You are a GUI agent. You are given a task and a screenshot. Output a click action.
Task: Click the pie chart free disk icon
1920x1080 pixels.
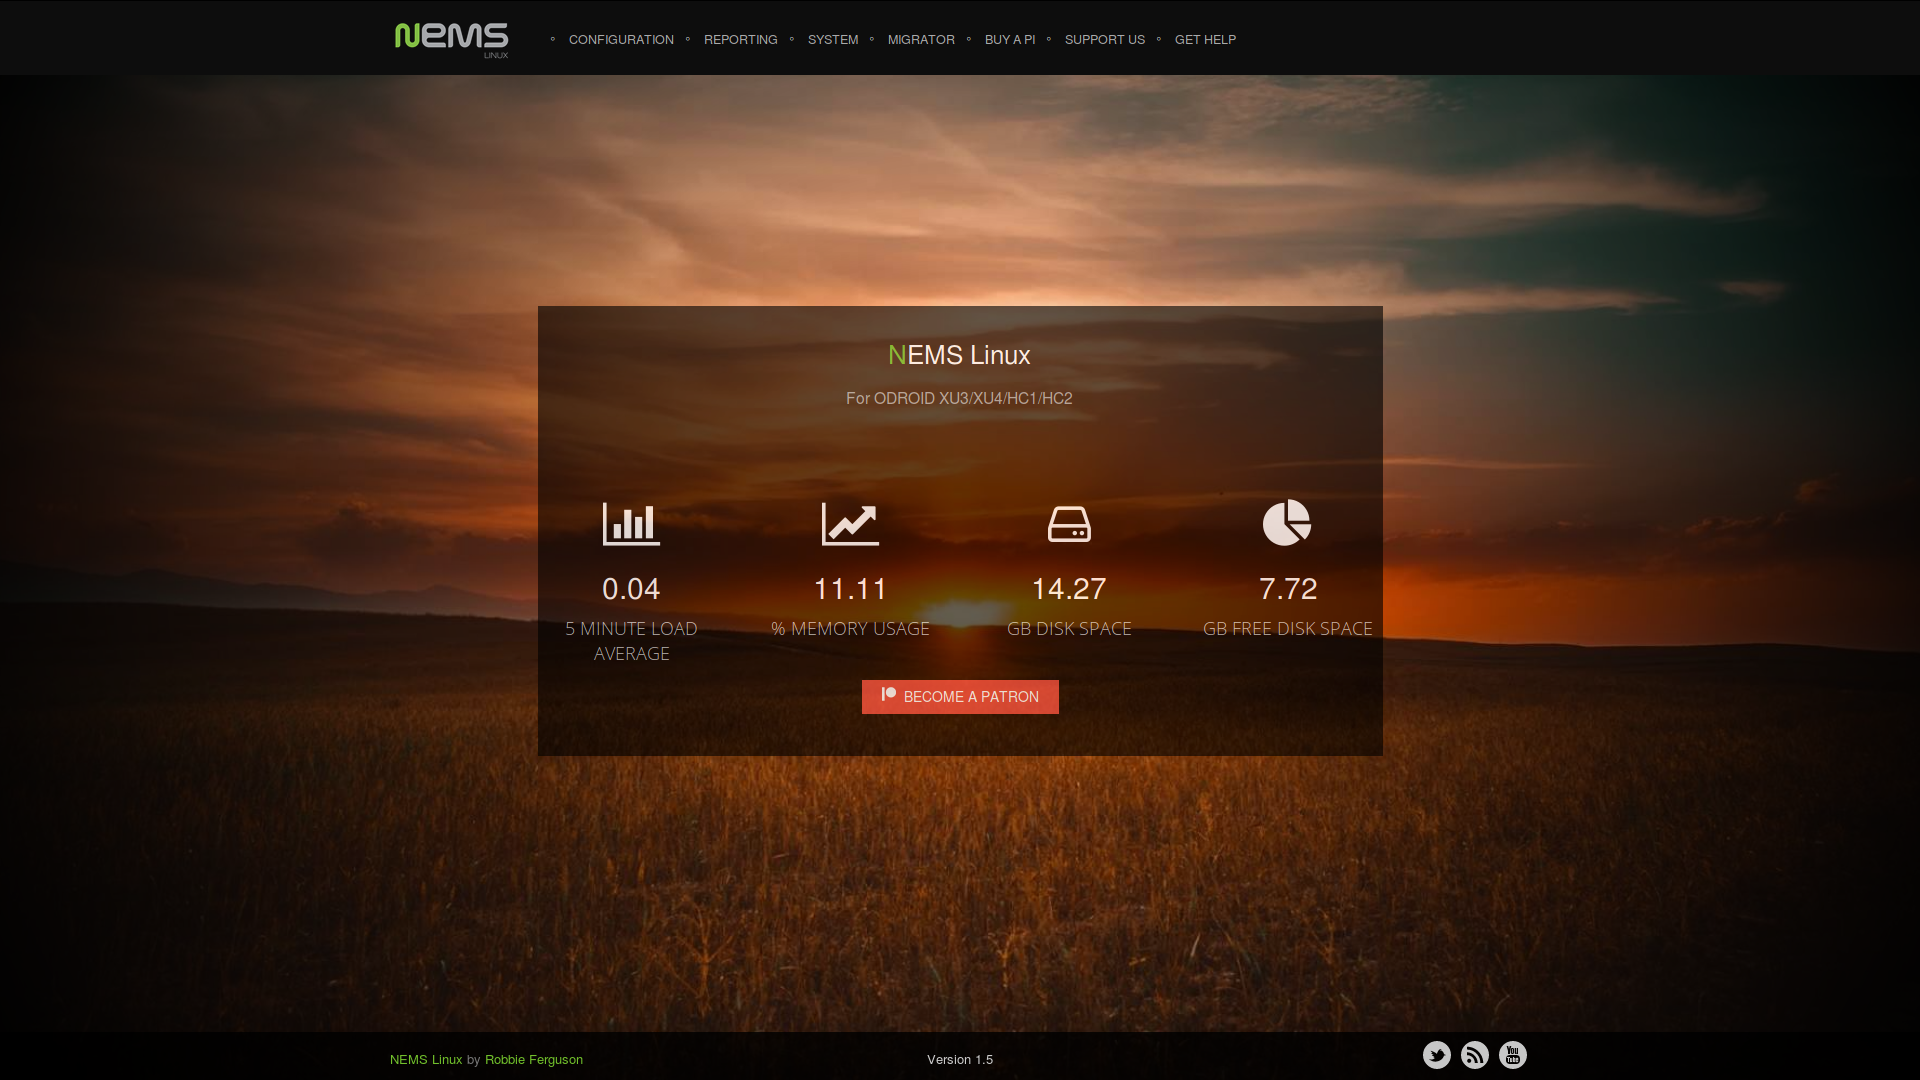(1287, 523)
